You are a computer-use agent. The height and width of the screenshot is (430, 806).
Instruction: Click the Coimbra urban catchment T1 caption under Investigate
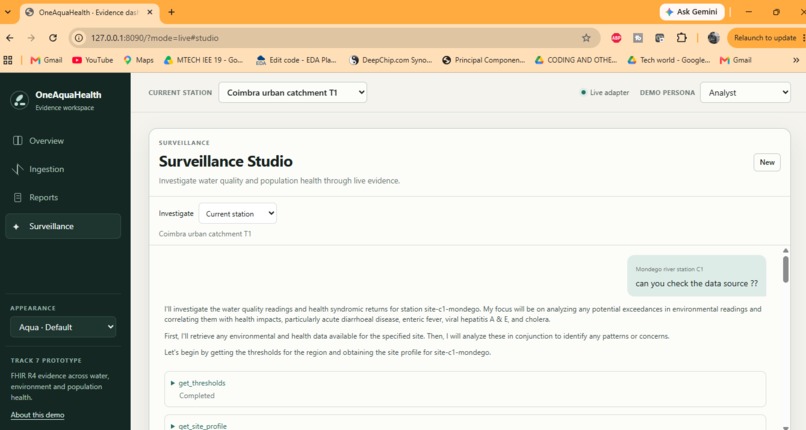coord(205,234)
